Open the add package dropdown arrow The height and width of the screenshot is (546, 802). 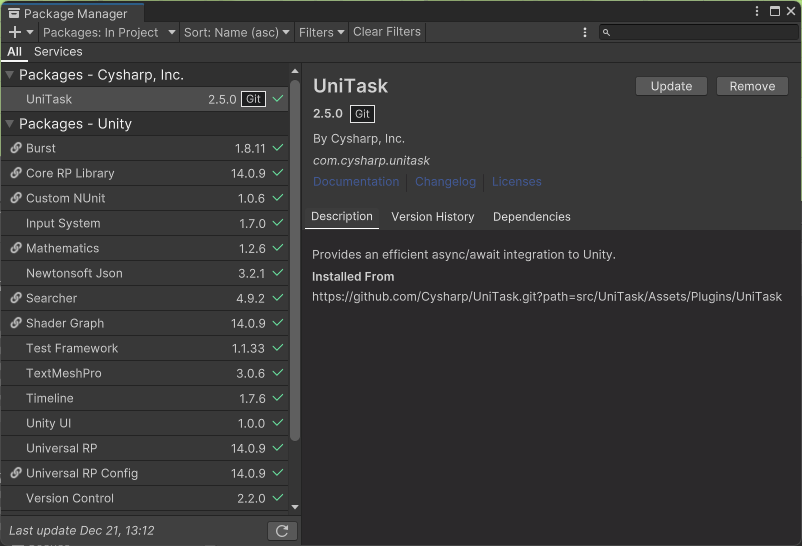(x=30, y=32)
